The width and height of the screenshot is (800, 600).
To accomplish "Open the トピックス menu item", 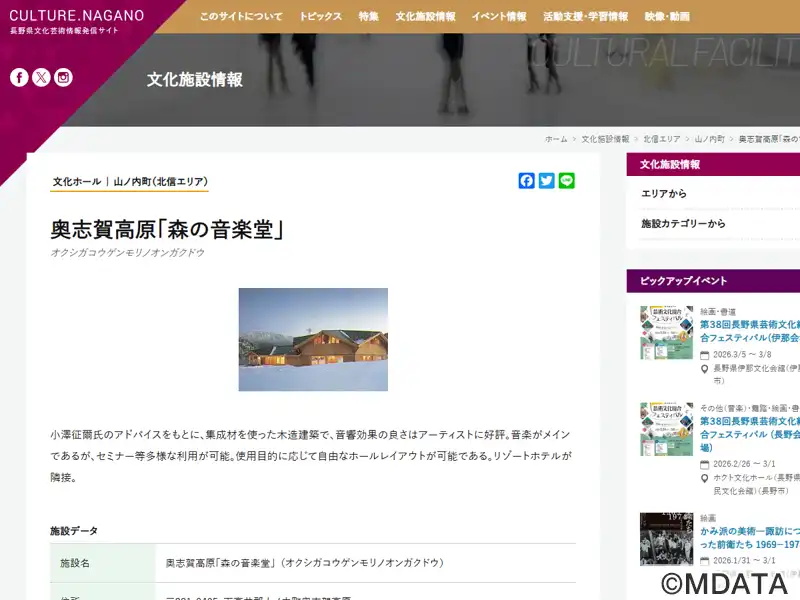I will tap(320, 17).
